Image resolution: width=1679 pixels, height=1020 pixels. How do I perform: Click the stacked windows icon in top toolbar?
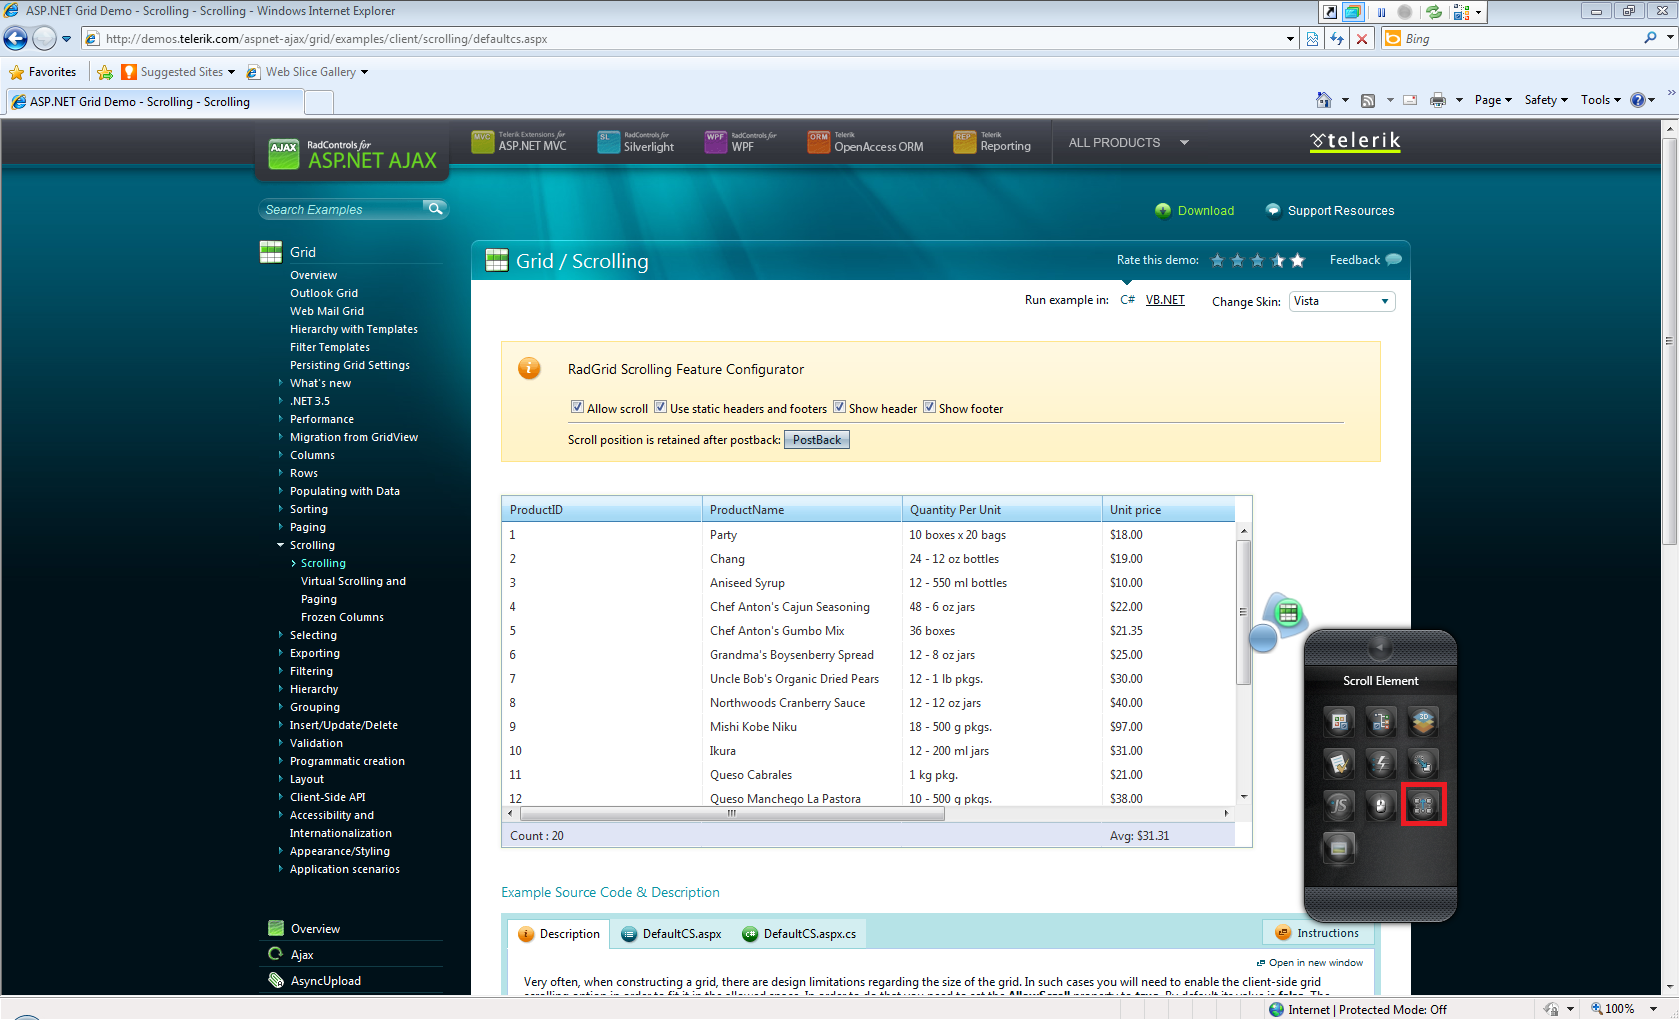point(1354,12)
